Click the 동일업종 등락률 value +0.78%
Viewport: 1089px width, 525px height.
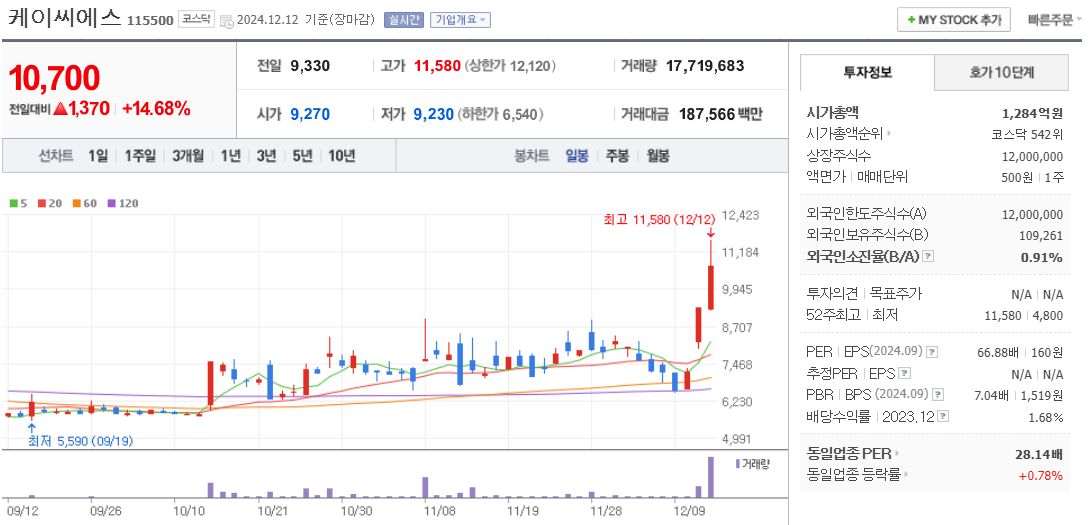coord(1040,476)
